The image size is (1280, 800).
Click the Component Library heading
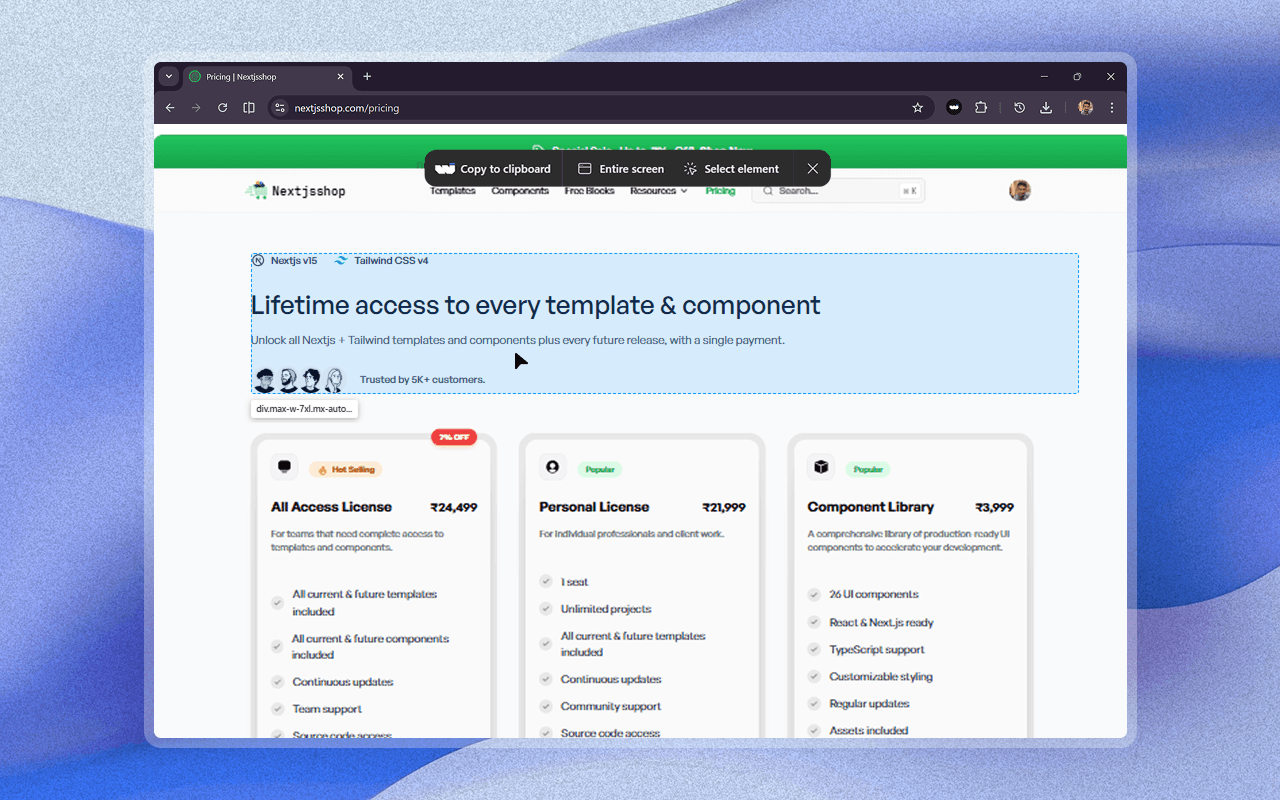871,507
